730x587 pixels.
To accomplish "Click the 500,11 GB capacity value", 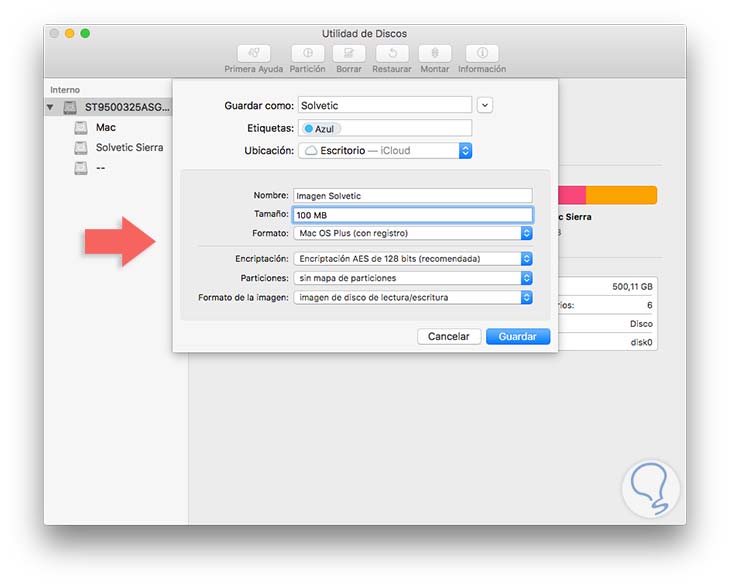I will point(632,287).
